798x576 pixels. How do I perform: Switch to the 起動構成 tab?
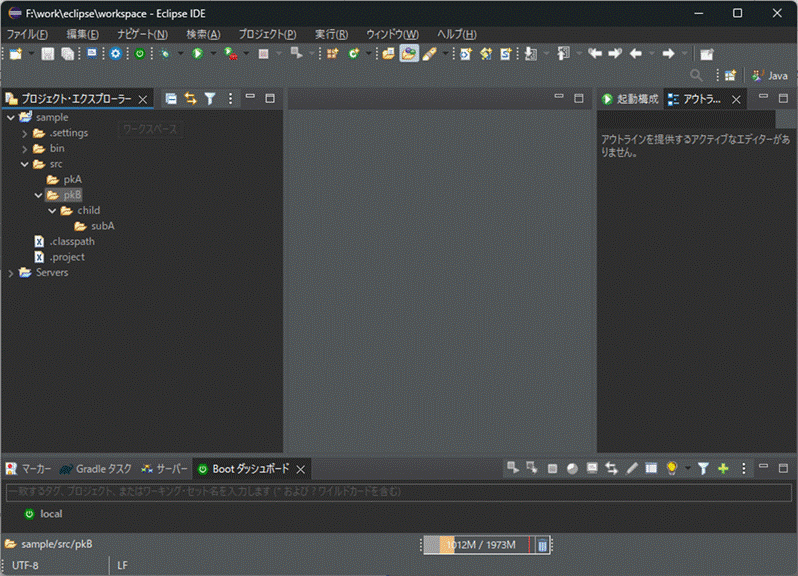pos(630,99)
